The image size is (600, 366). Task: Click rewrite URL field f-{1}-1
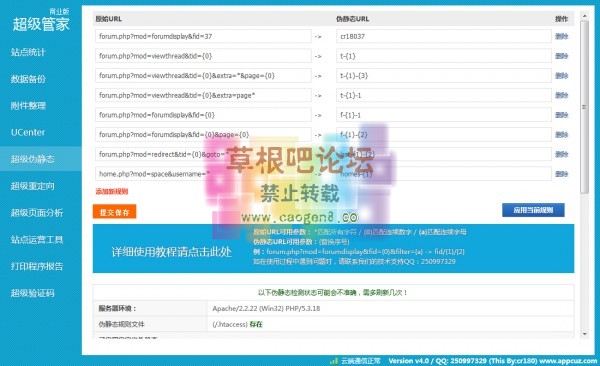coord(444,115)
